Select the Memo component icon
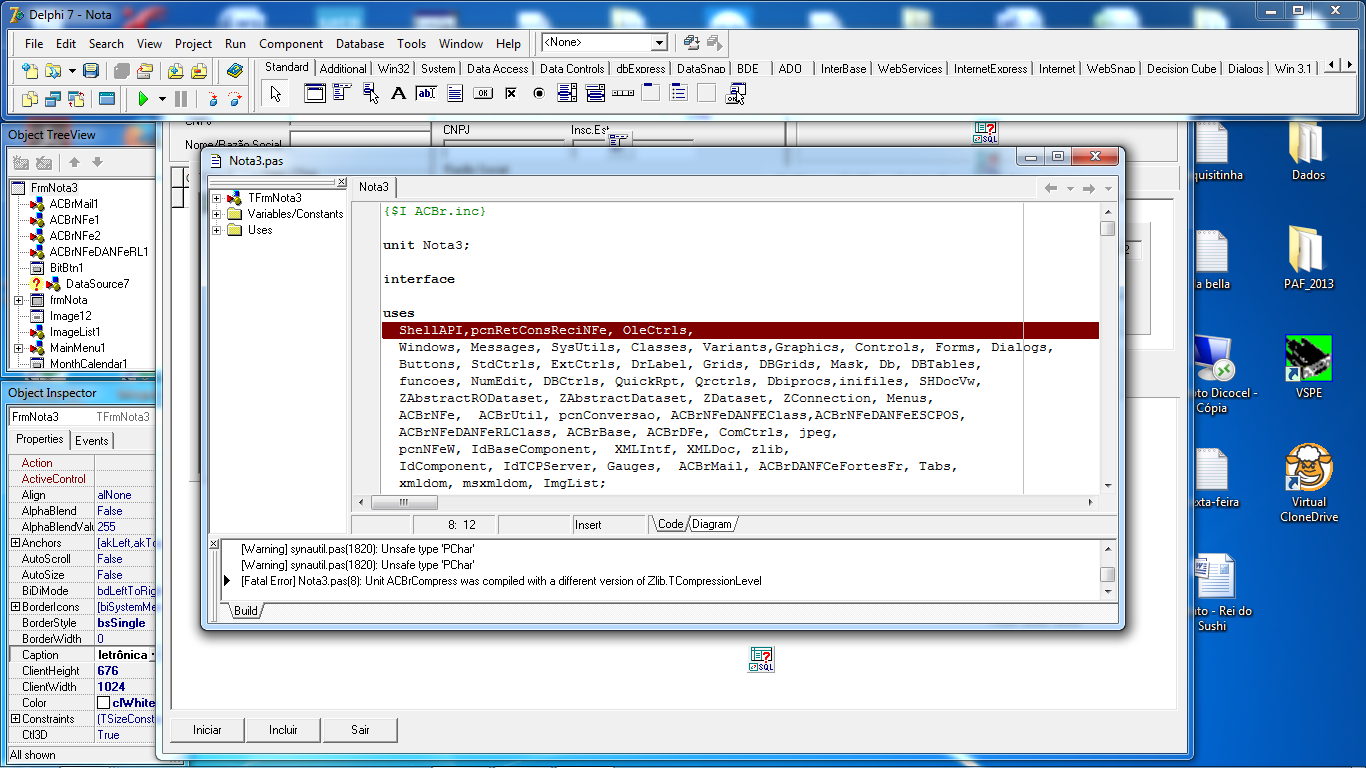Screen dimensions: 1366x768 455,93
